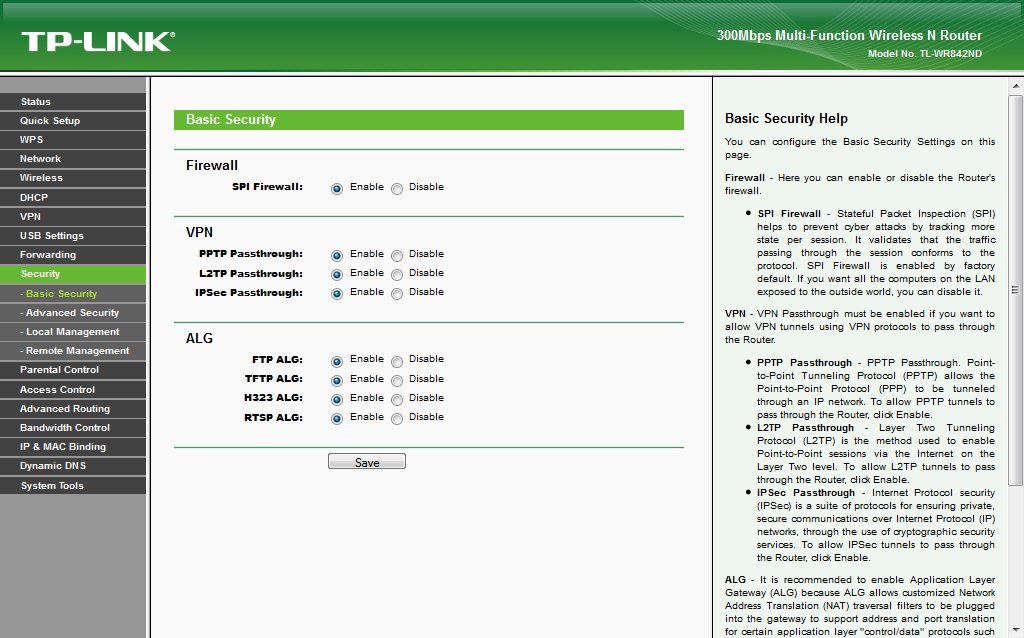
Task: Open Bandwidth Control menu
Action: point(73,427)
